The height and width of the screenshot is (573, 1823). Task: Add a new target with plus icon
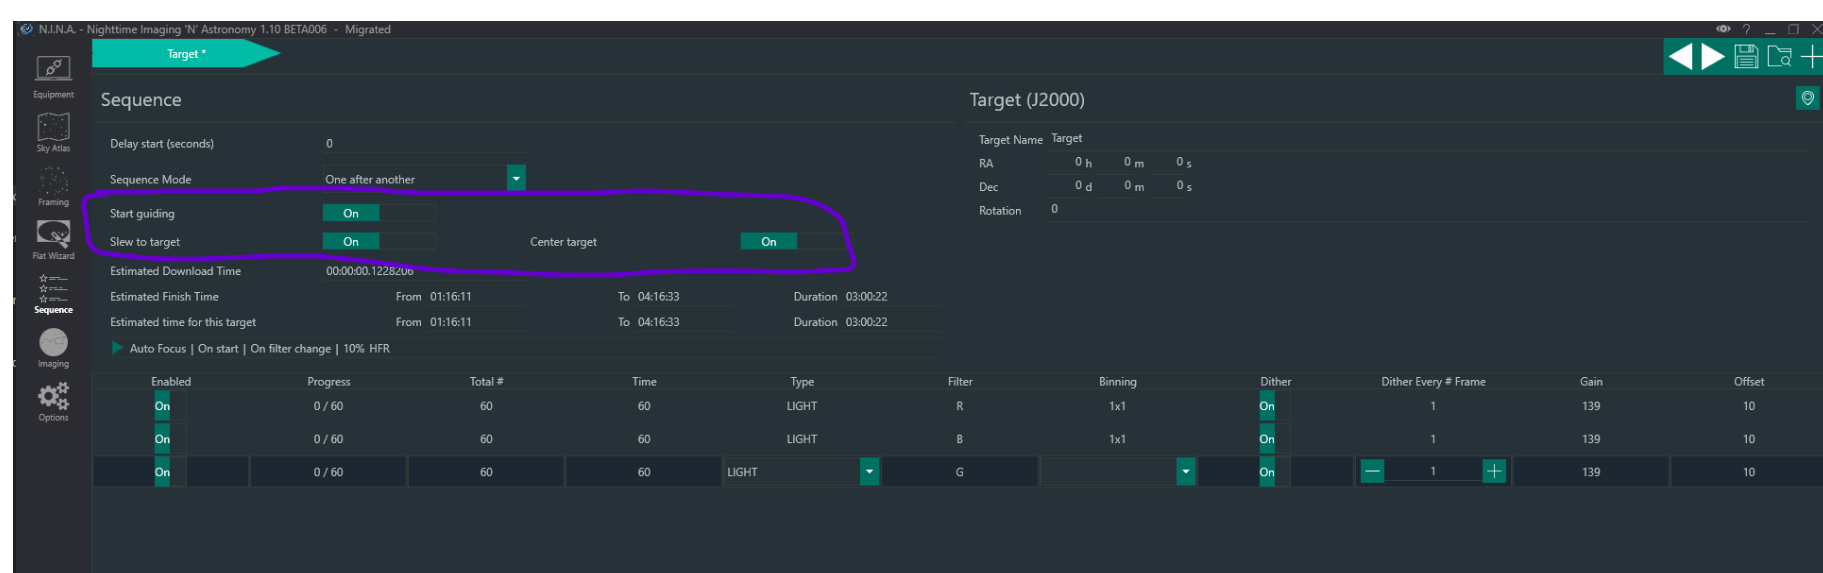(1811, 57)
